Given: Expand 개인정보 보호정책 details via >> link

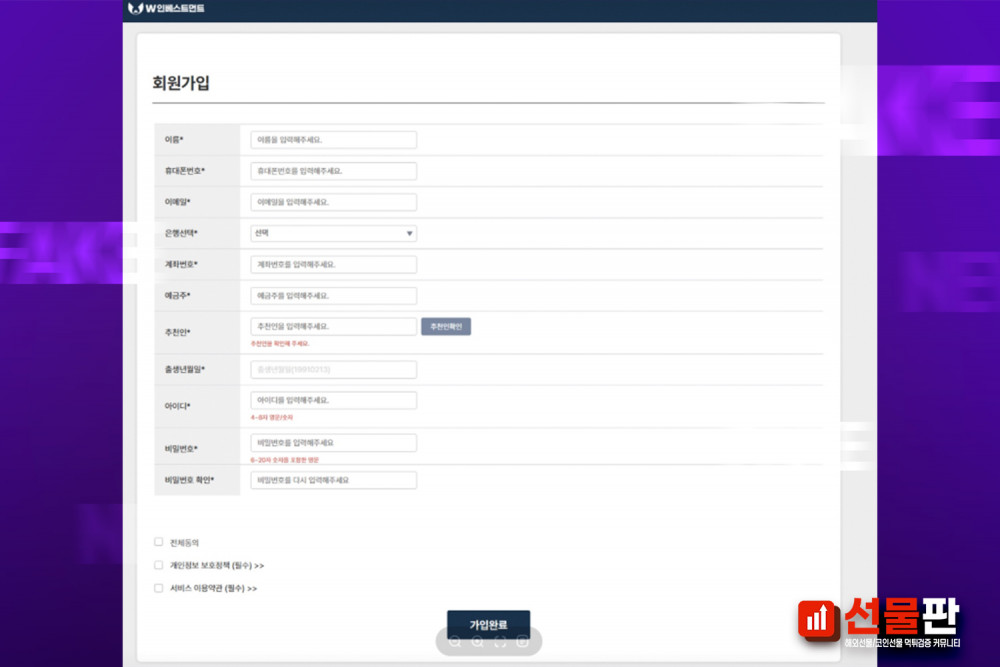Looking at the screenshot, I should click(x=259, y=566).
